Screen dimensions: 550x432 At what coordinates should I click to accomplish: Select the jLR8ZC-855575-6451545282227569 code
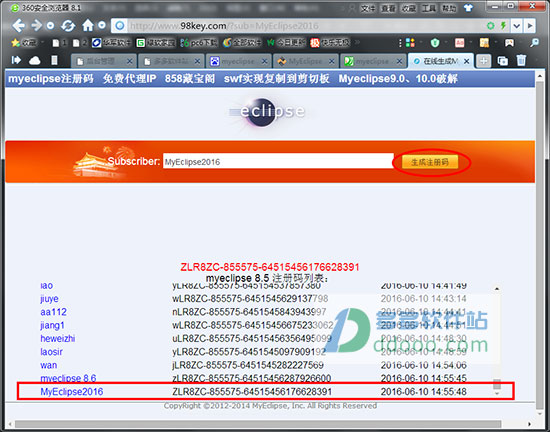(x=248, y=365)
